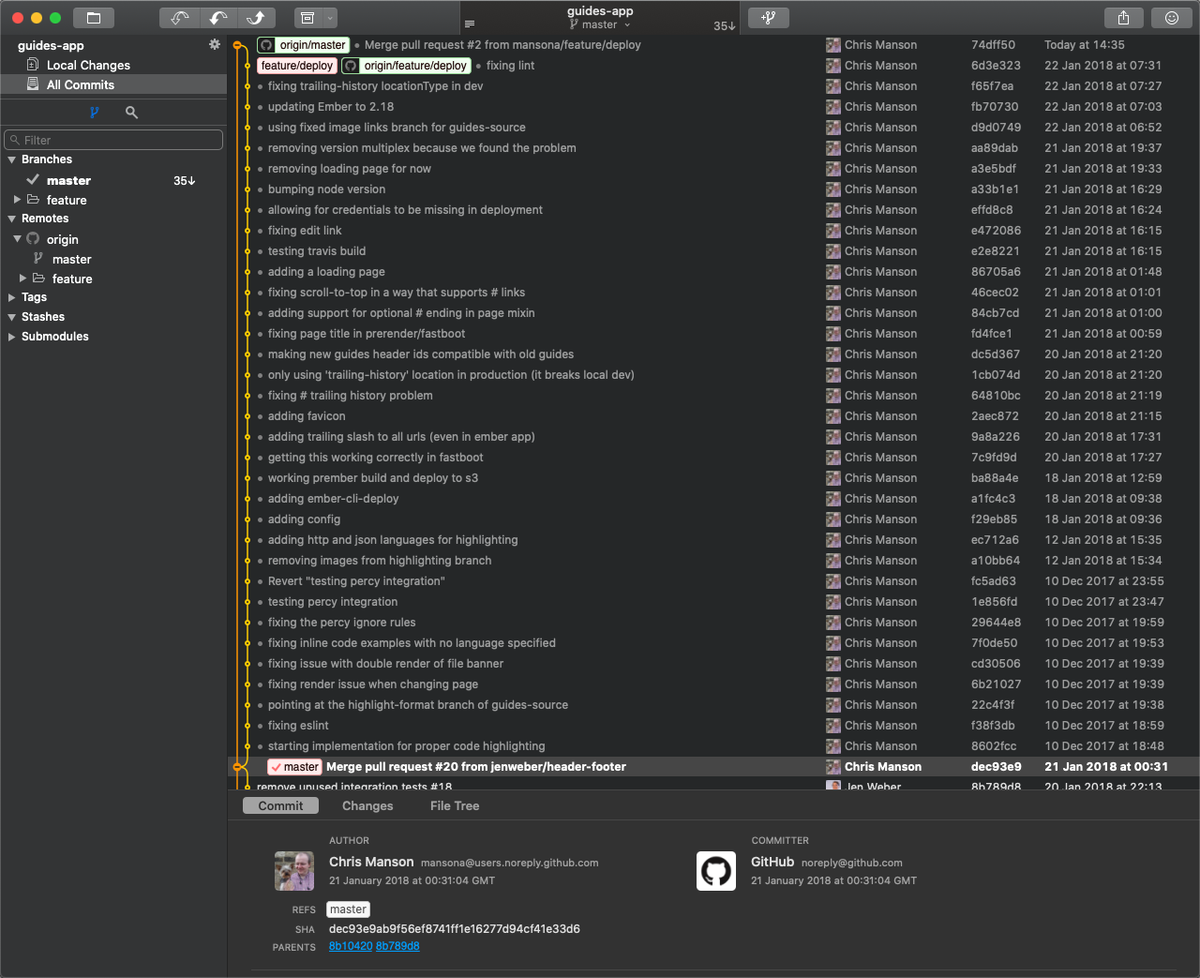Click the Push toolbar button
This screenshot has width=1200, height=978.
[258, 17]
